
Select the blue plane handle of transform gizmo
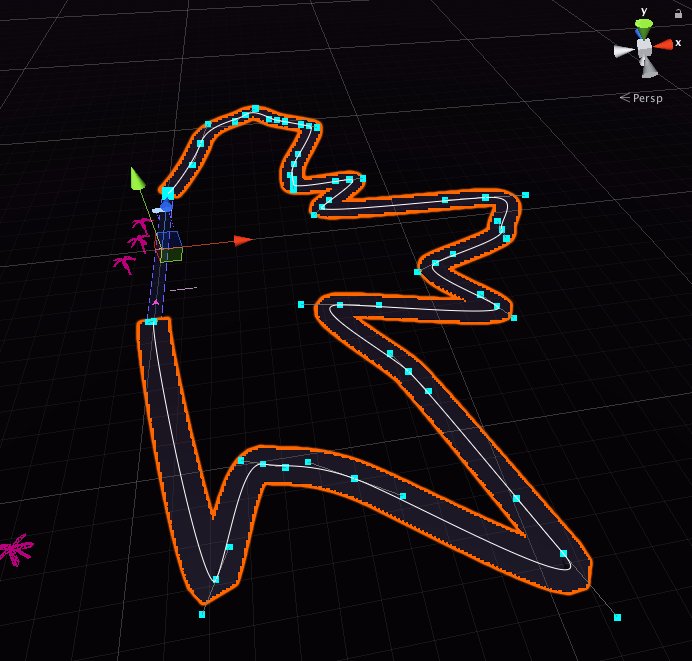(x=169, y=239)
